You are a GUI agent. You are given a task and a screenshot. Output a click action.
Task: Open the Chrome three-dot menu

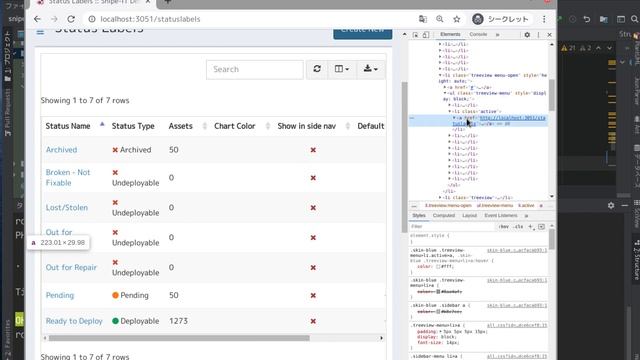coord(544,19)
